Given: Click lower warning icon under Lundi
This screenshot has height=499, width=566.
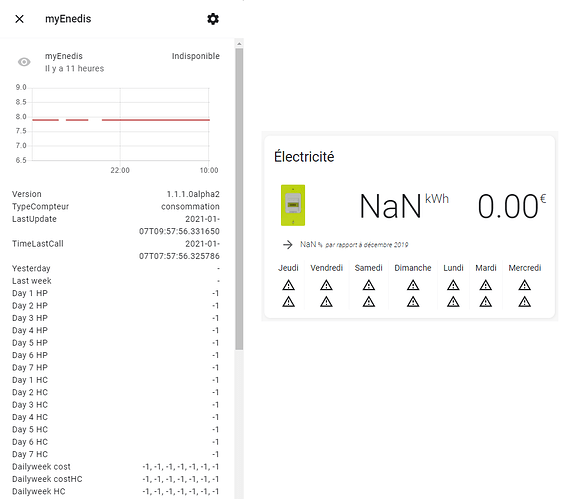Looking at the screenshot, I should pos(453,301).
